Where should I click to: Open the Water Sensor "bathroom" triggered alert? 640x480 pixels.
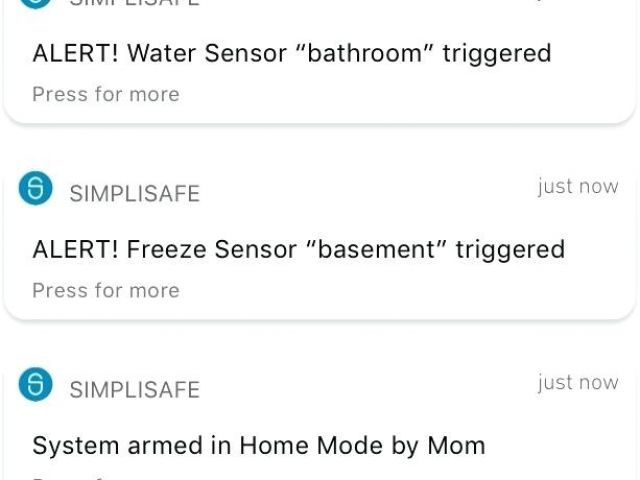291,53
